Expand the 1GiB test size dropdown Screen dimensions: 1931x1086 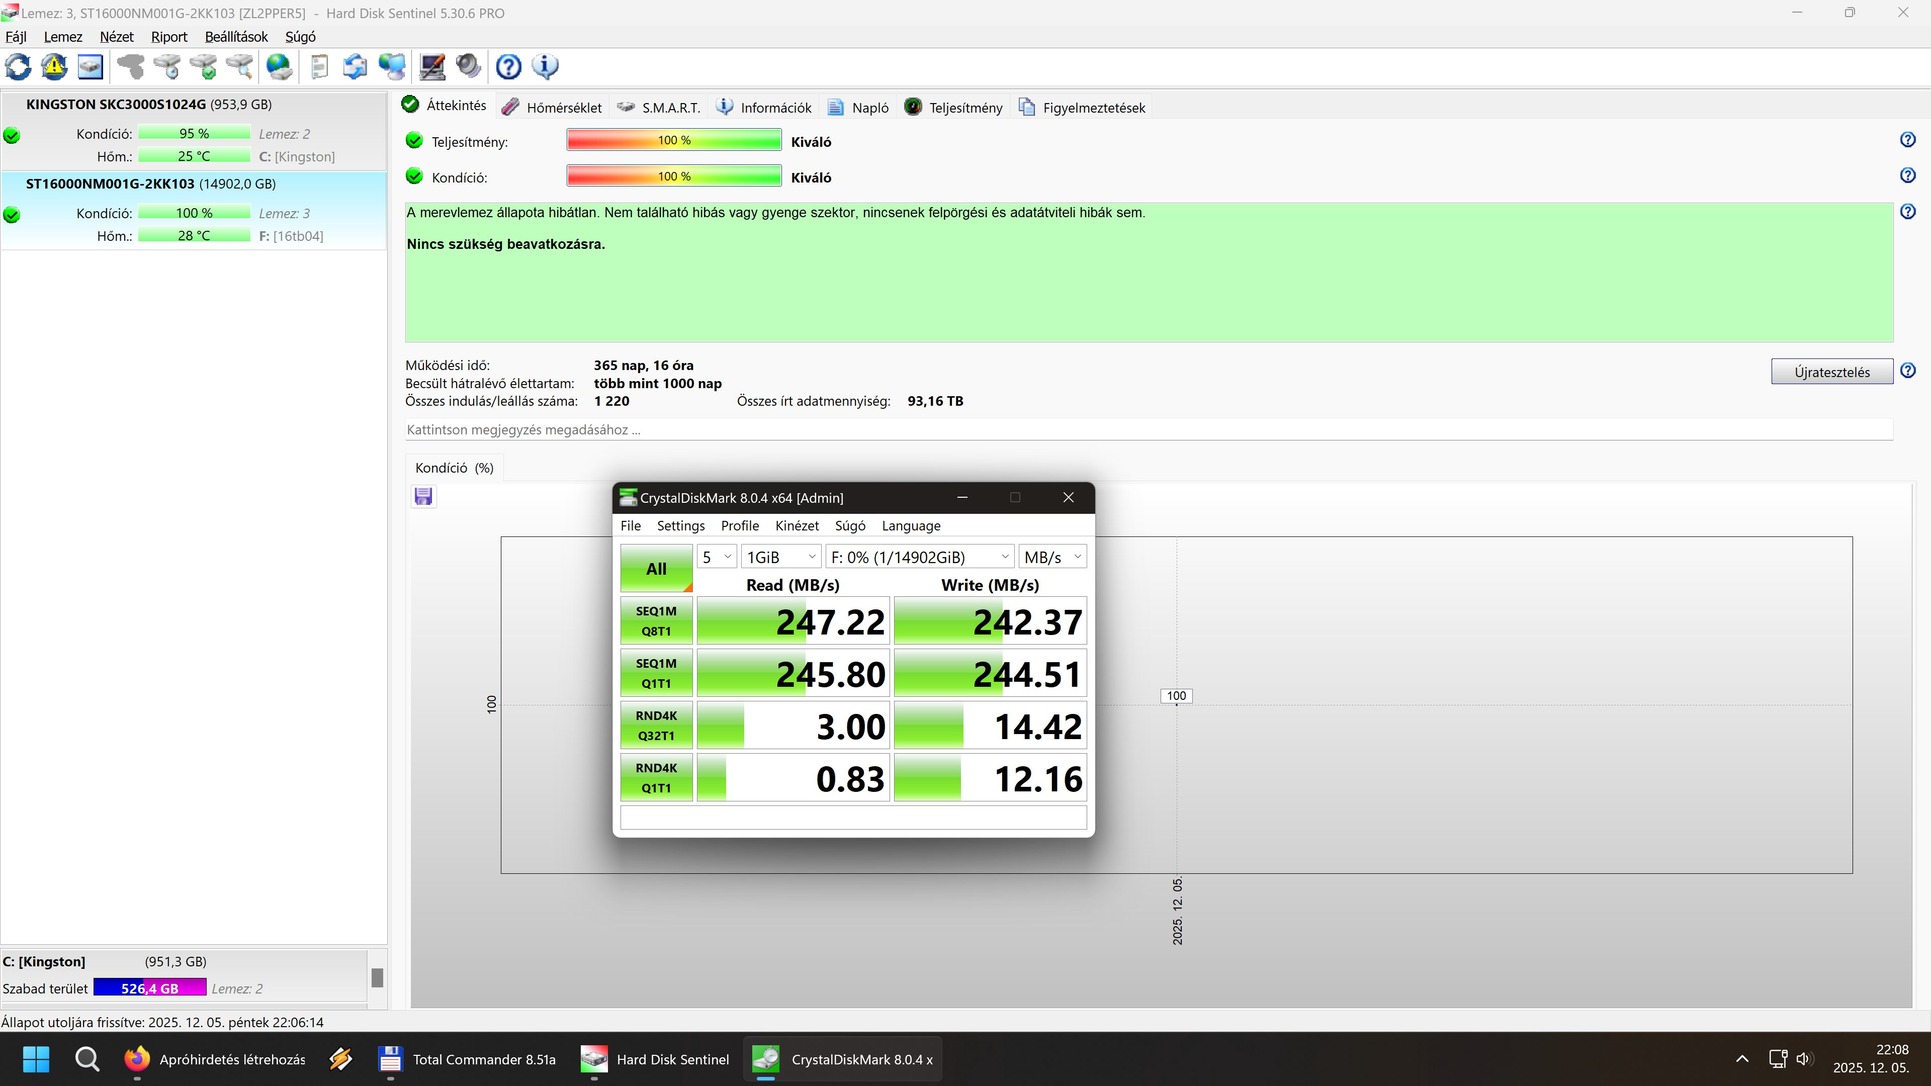click(x=781, y=557)
